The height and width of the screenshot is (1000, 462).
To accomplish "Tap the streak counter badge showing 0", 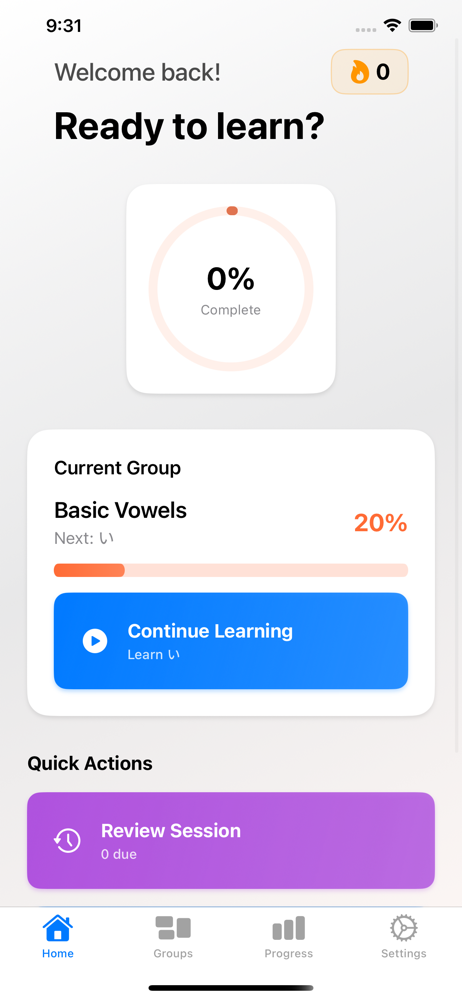I will point(369,72).
